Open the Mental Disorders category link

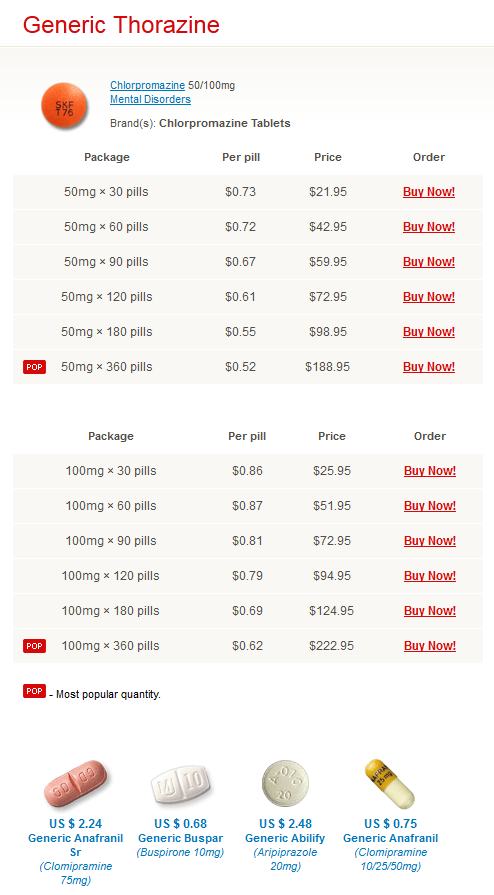pos(150,99)
